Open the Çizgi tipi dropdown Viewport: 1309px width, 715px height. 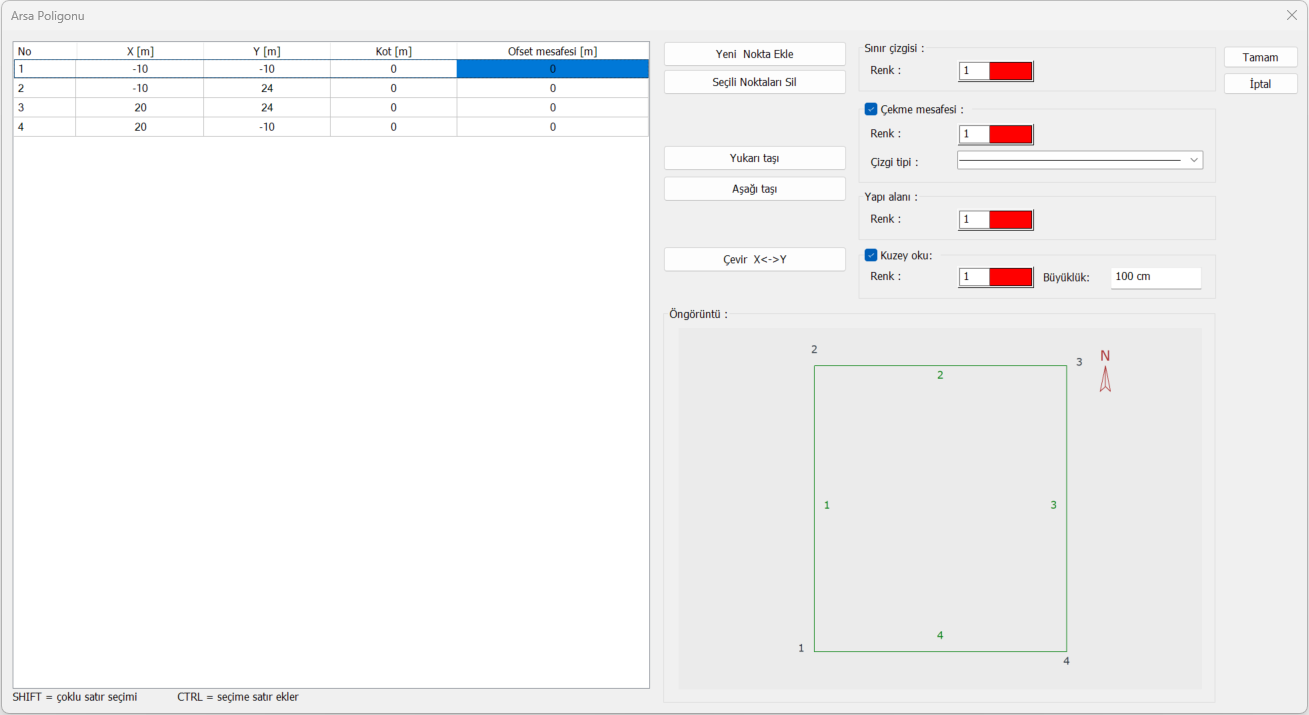1079,160
